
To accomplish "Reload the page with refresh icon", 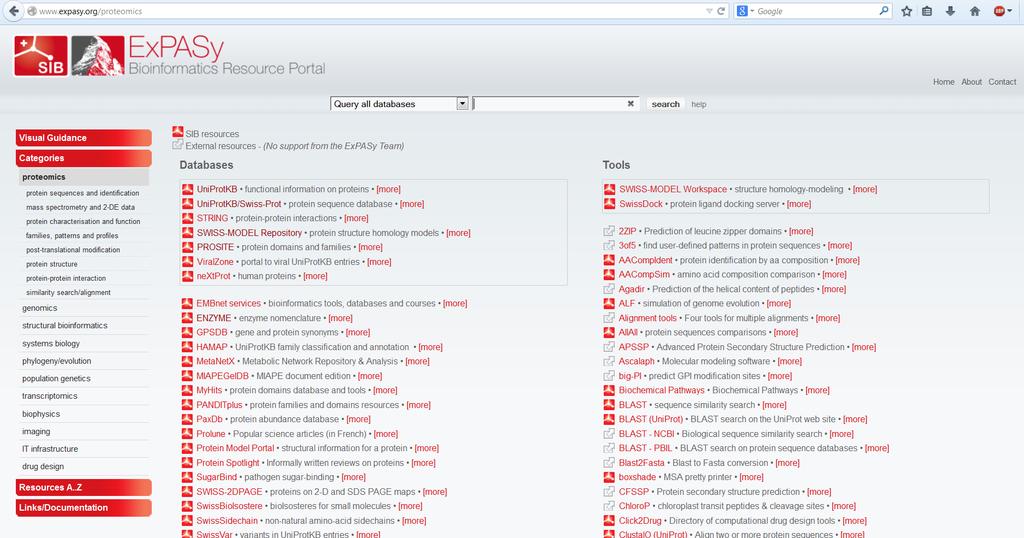I will (x=721, y=11).
